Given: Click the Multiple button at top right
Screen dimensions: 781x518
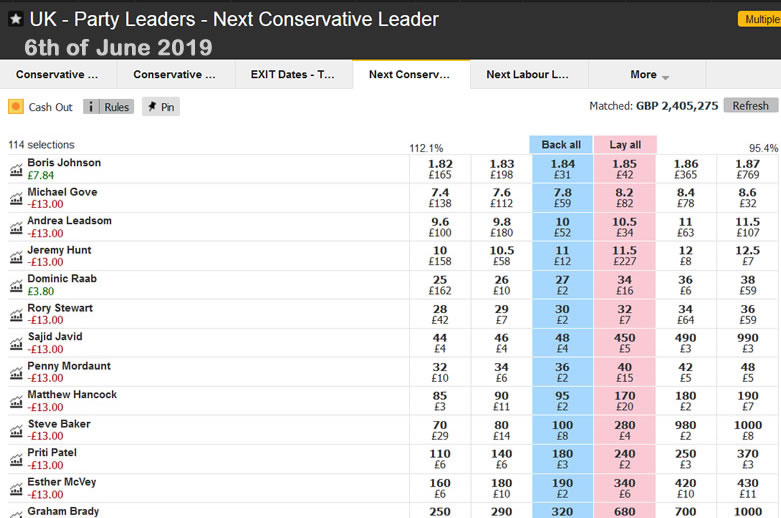Looking at the screenshot, I should [x=759, y=19].
